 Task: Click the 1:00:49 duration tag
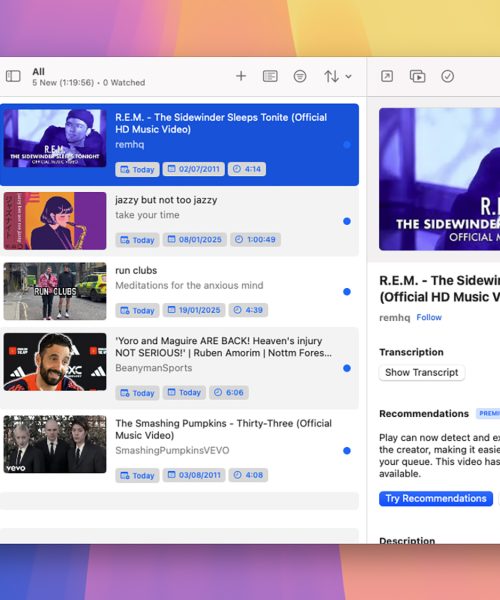pos(256,240)
